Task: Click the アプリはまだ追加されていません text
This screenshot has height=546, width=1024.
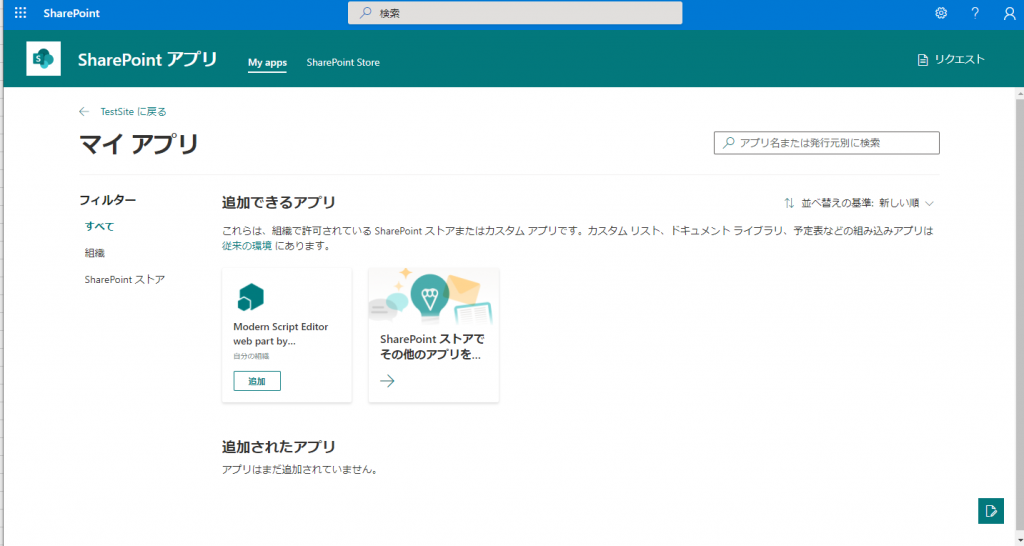Action: pos(300,470)
